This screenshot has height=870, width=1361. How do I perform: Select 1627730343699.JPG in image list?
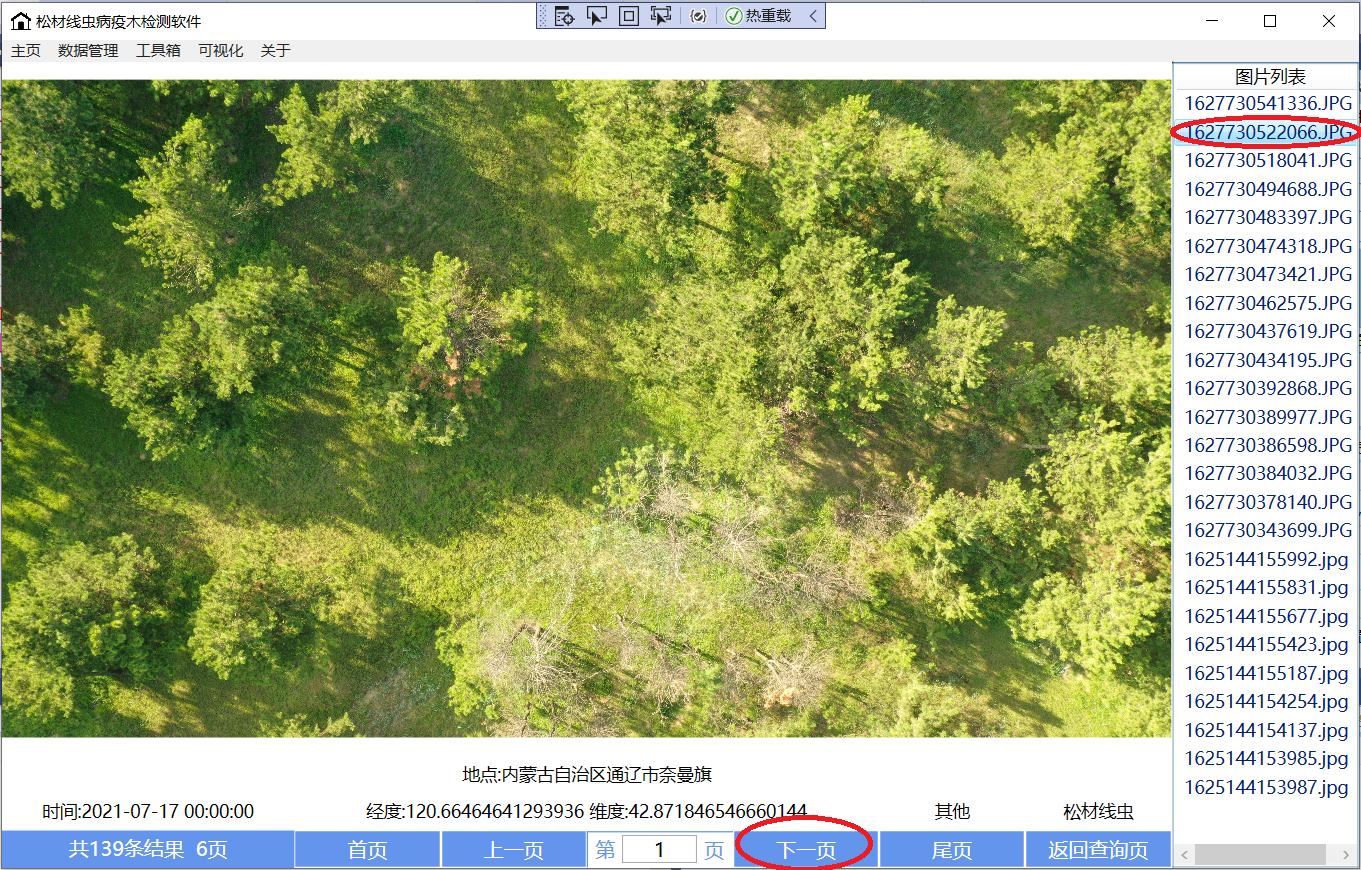tap(1267, 530)
